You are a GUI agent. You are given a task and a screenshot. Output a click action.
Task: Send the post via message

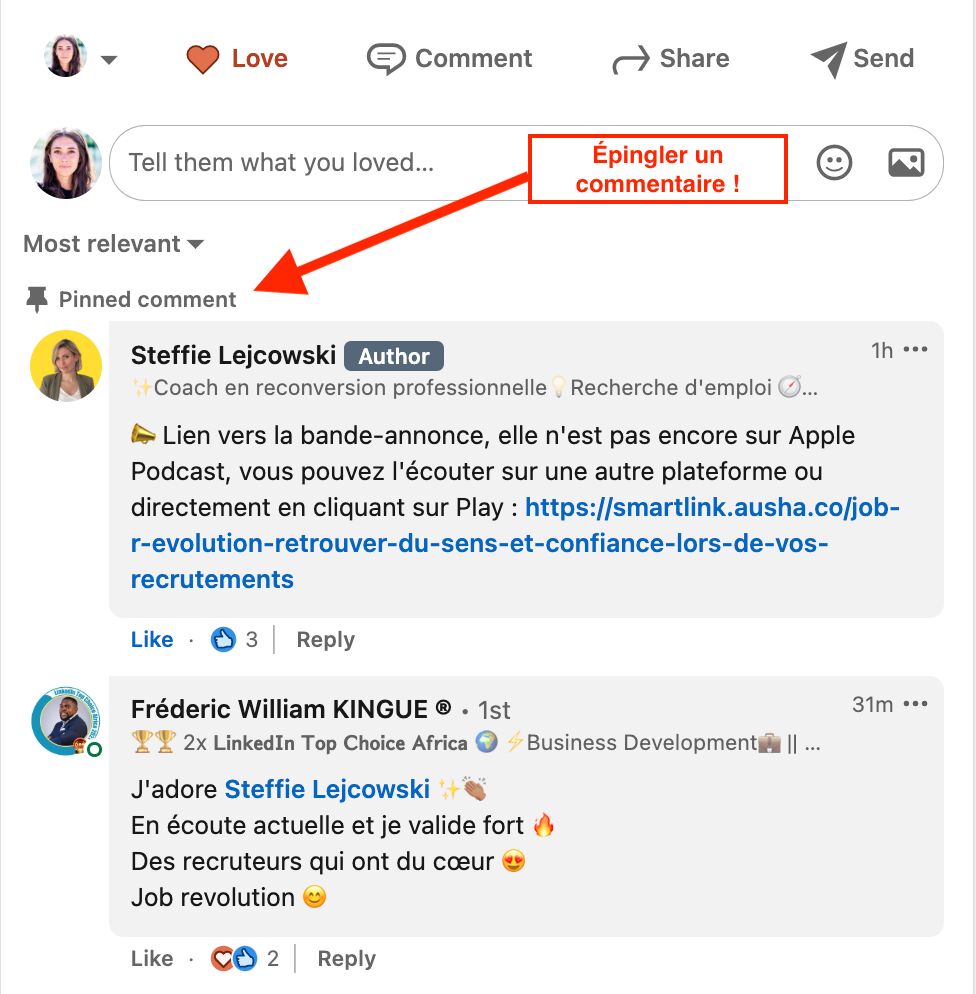coord(862,59)
